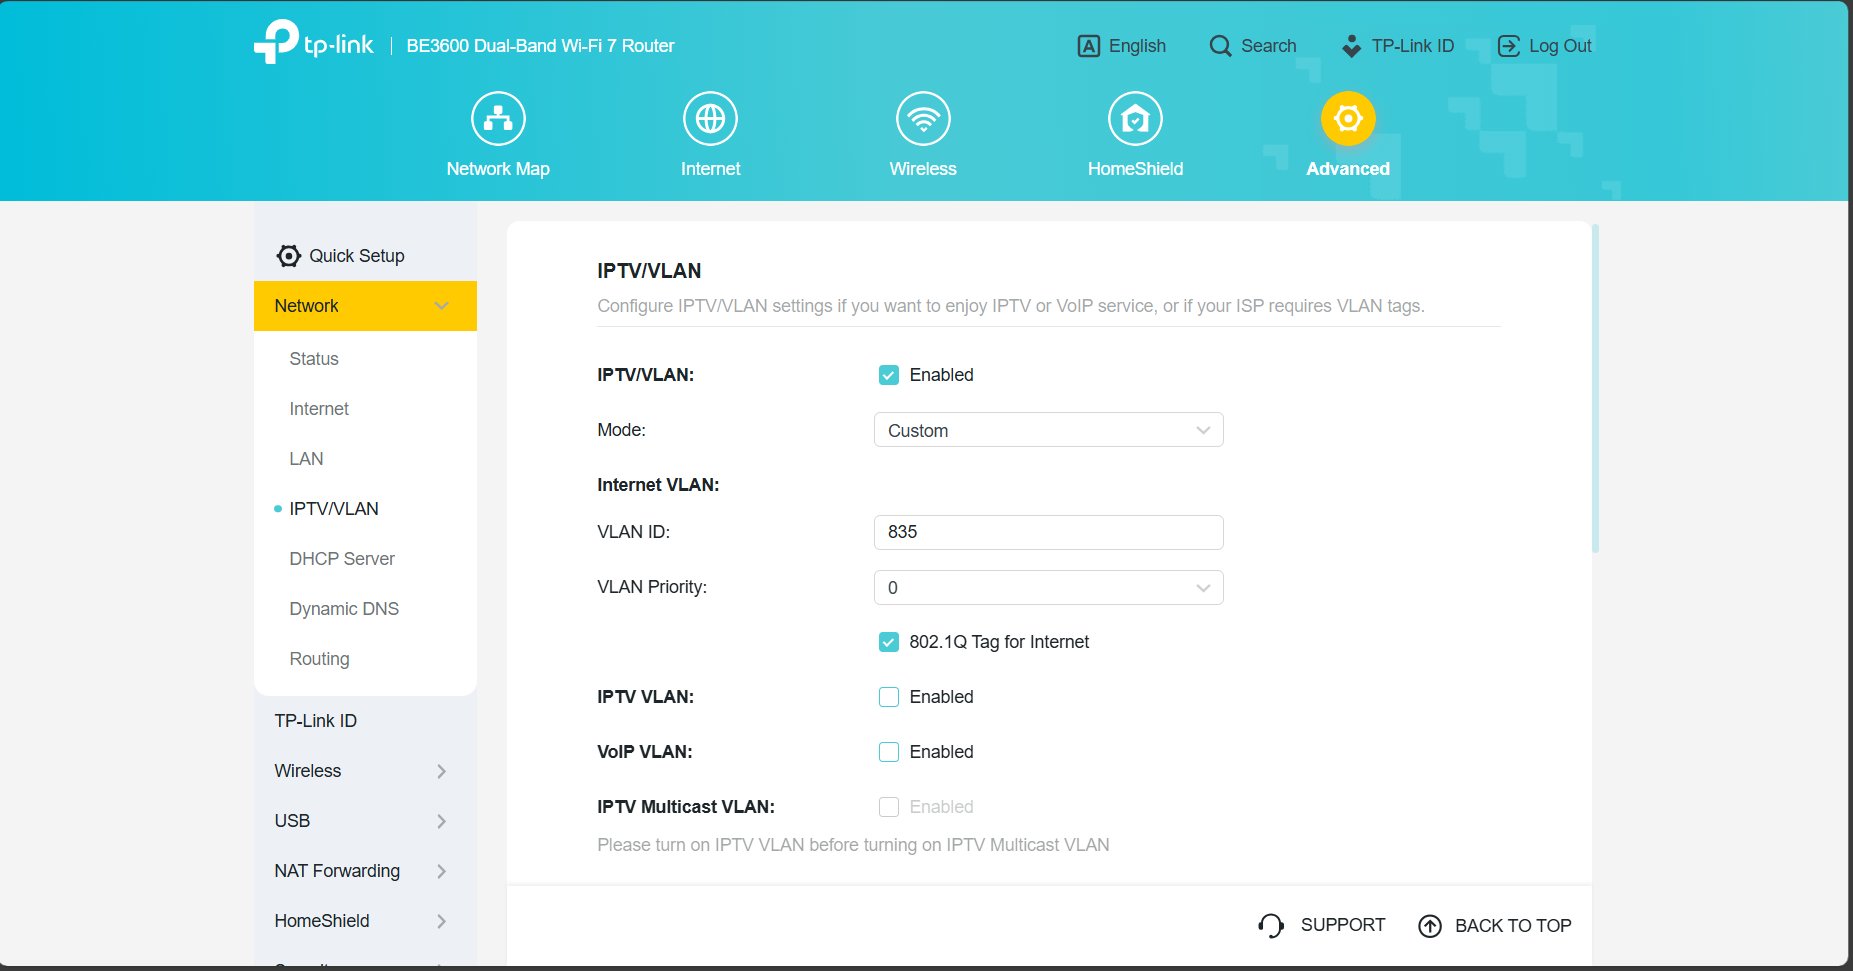The height and width of the screenshot is (971, 1853).
Task: Collapse the Network sidebar section
Action: (365, 306)
